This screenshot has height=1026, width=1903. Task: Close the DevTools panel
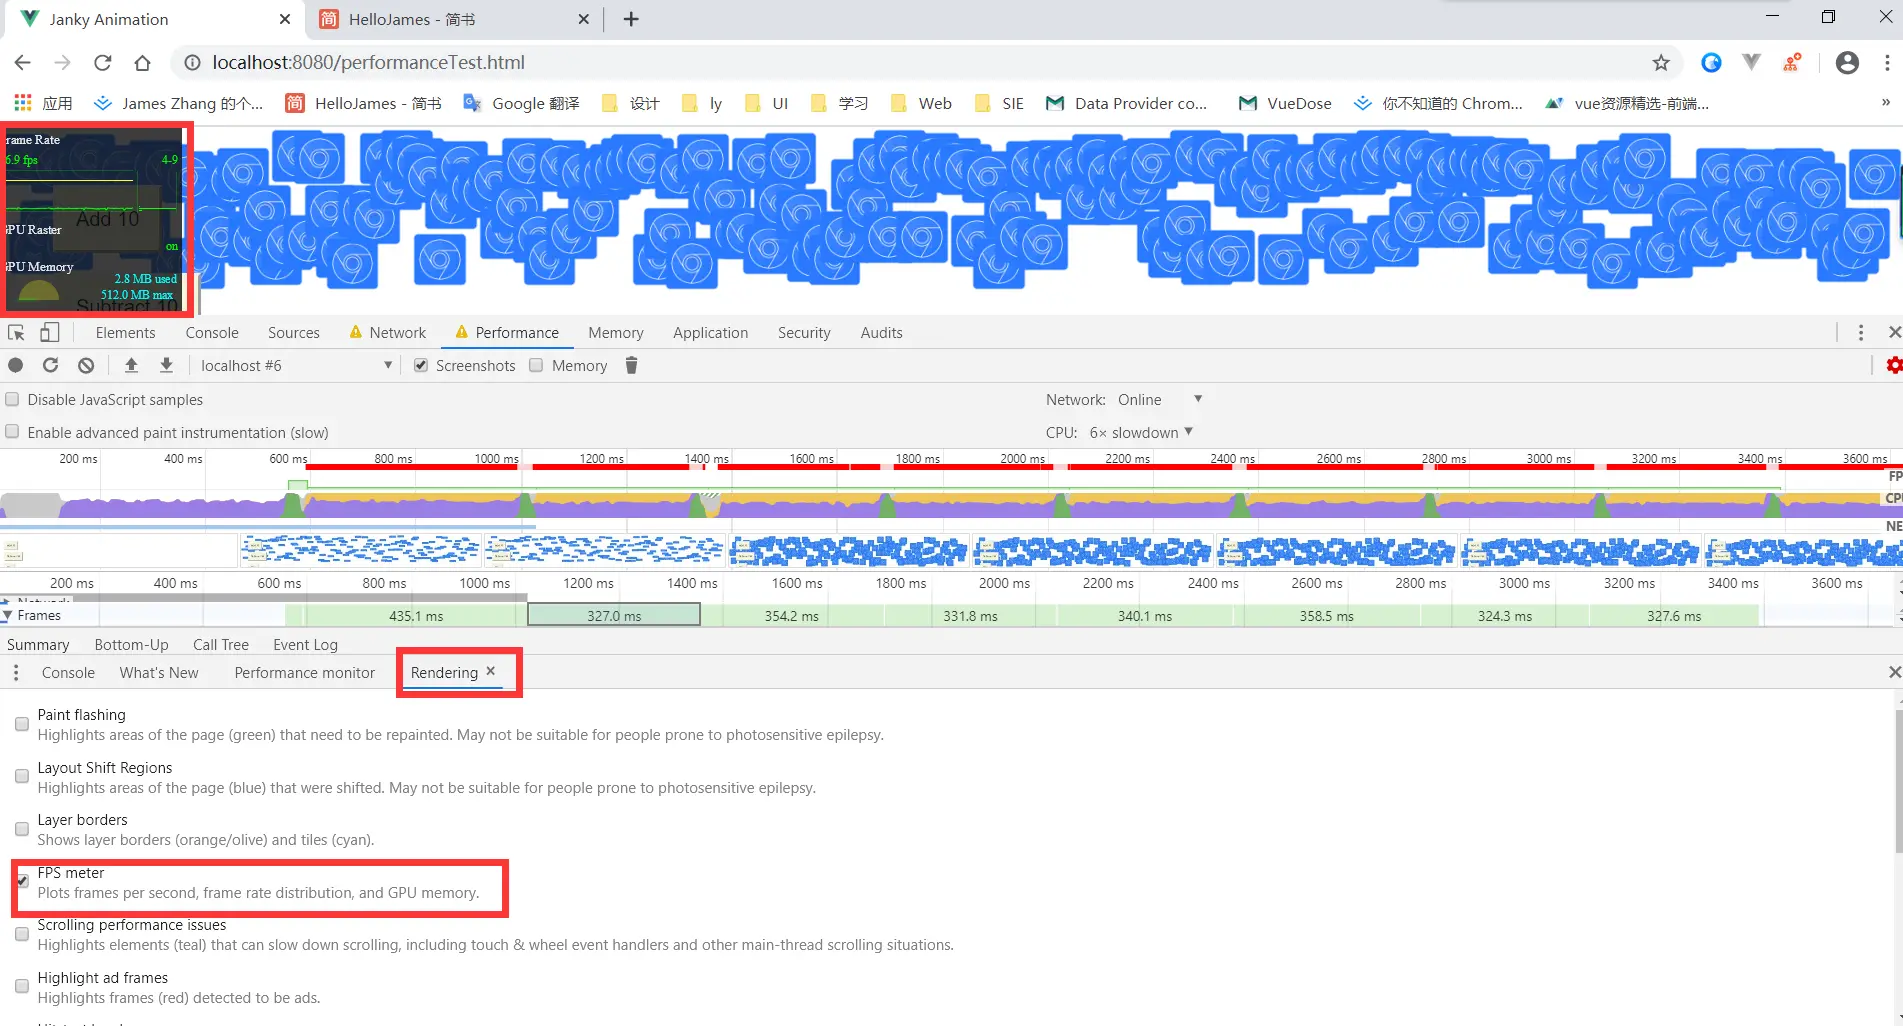coord(1894,332)
